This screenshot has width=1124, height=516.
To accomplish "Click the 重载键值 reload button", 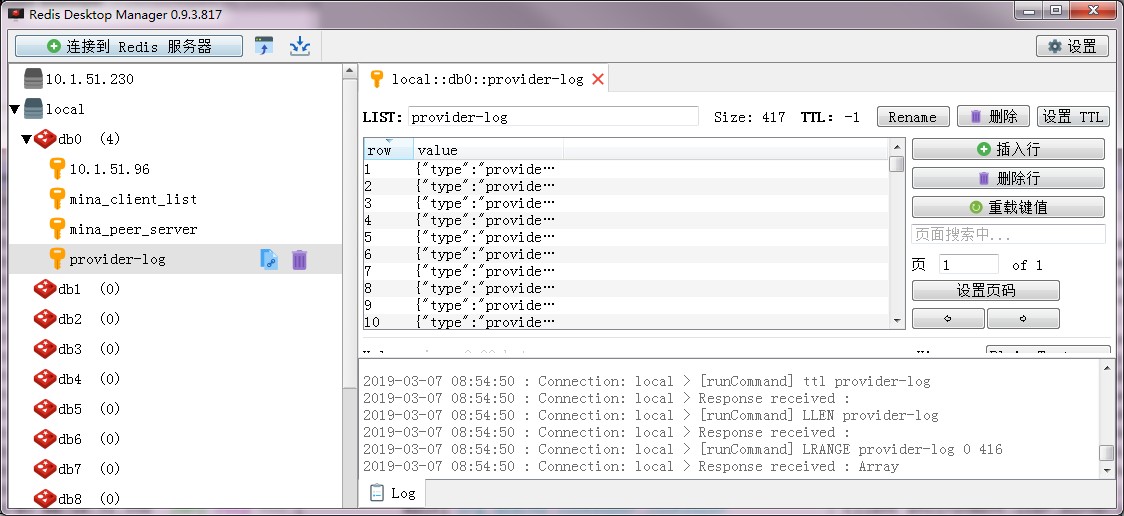I will 1007,207.
